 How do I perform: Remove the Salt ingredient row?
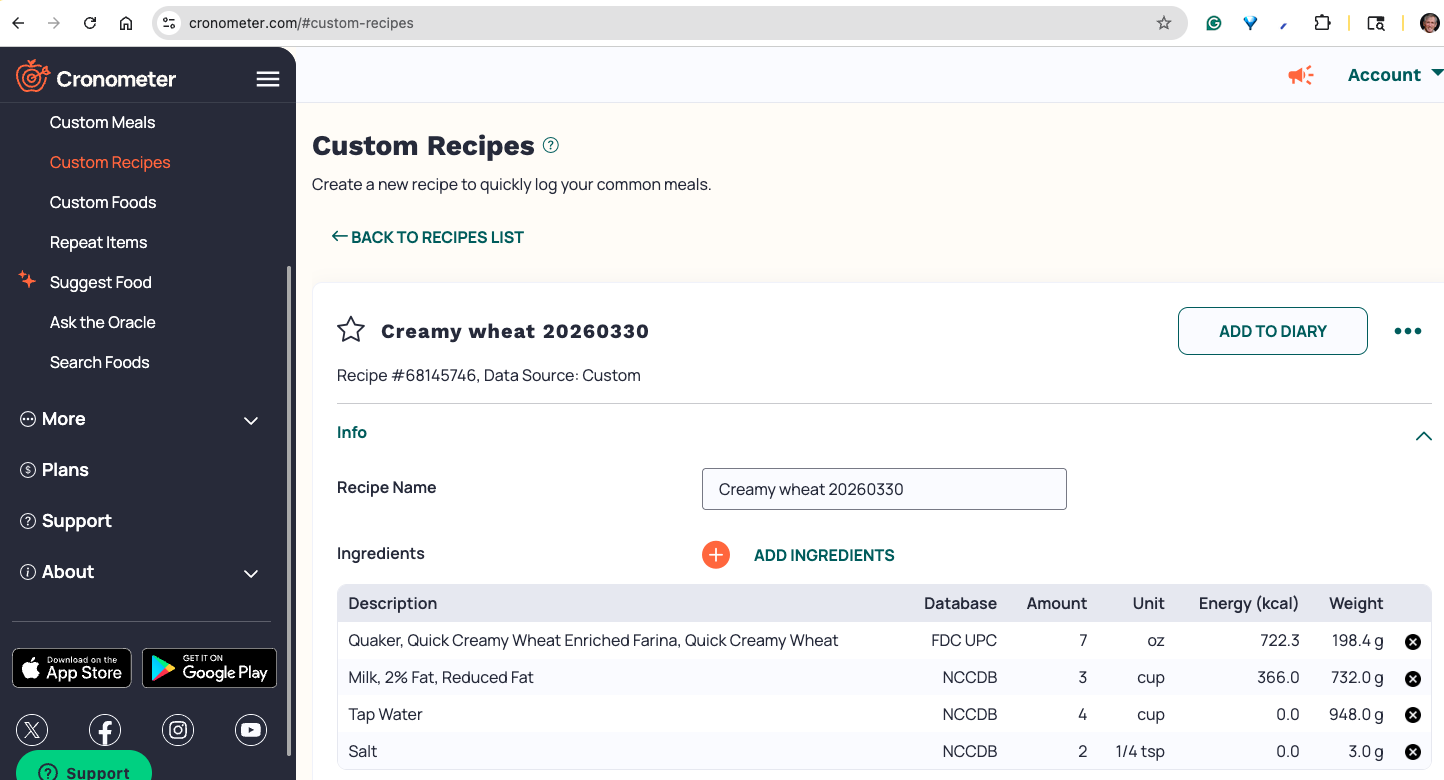[x=1413, y=752]
